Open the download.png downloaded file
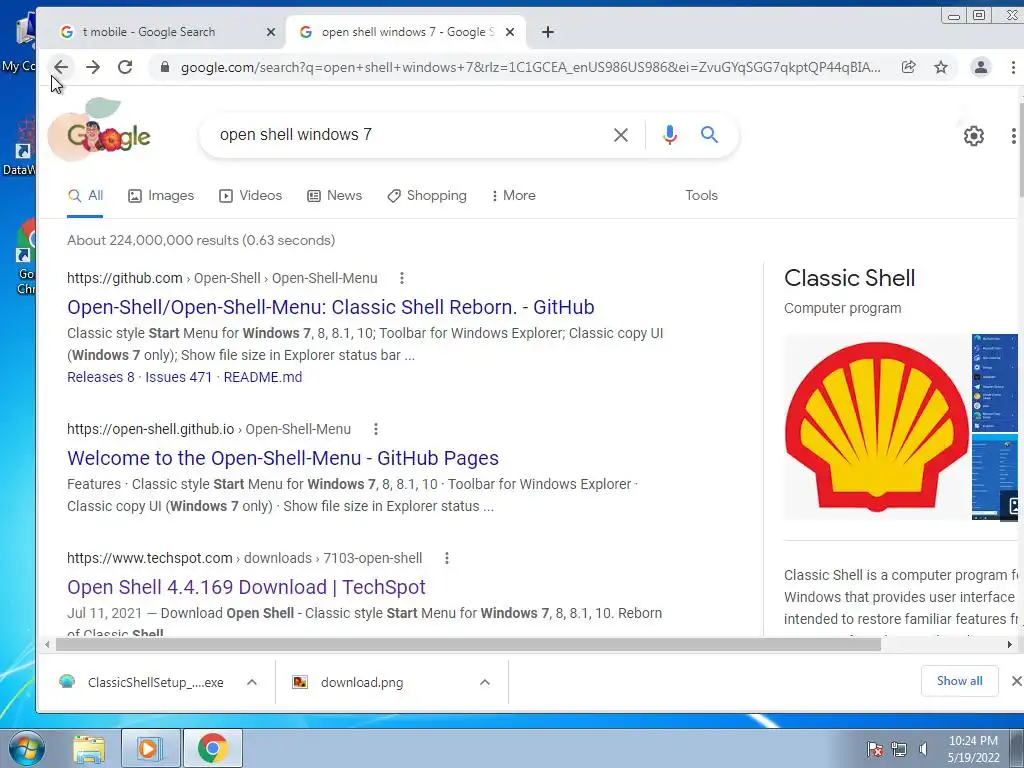1024x768 pixels. click(349, 682)
